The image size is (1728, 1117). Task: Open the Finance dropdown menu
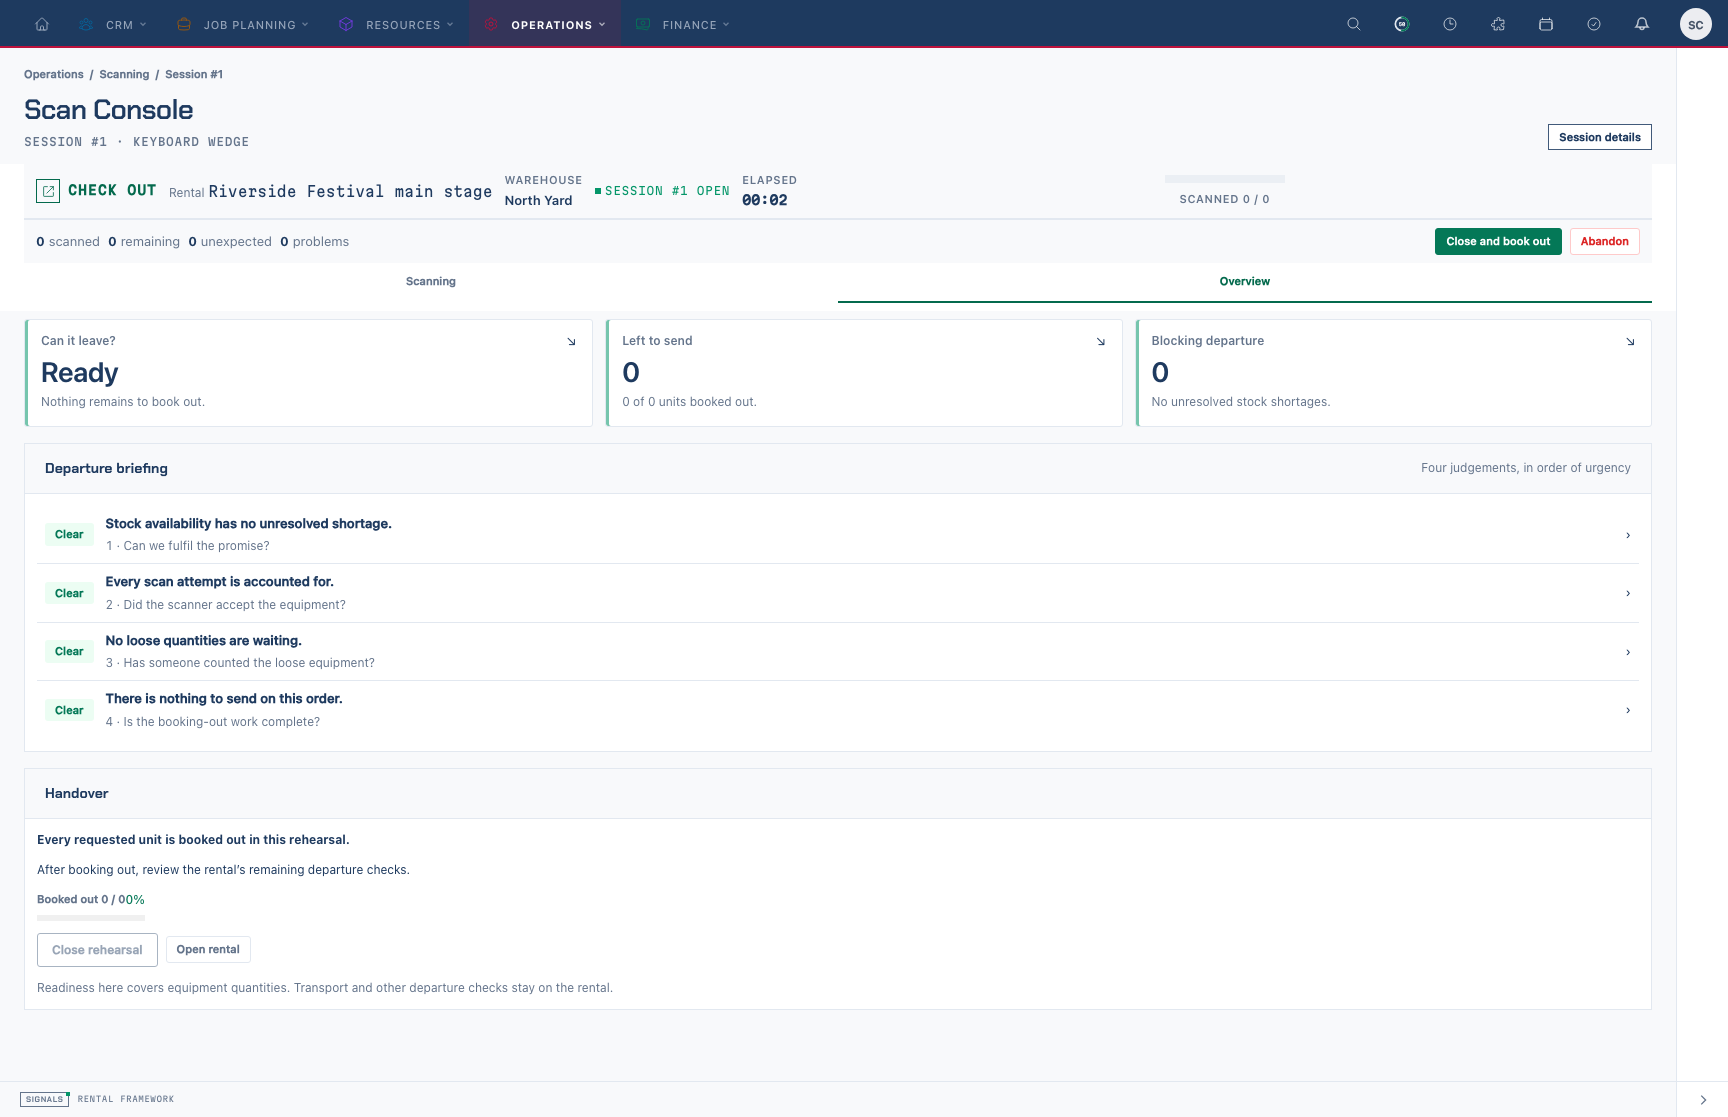click(x=682, y=24)
